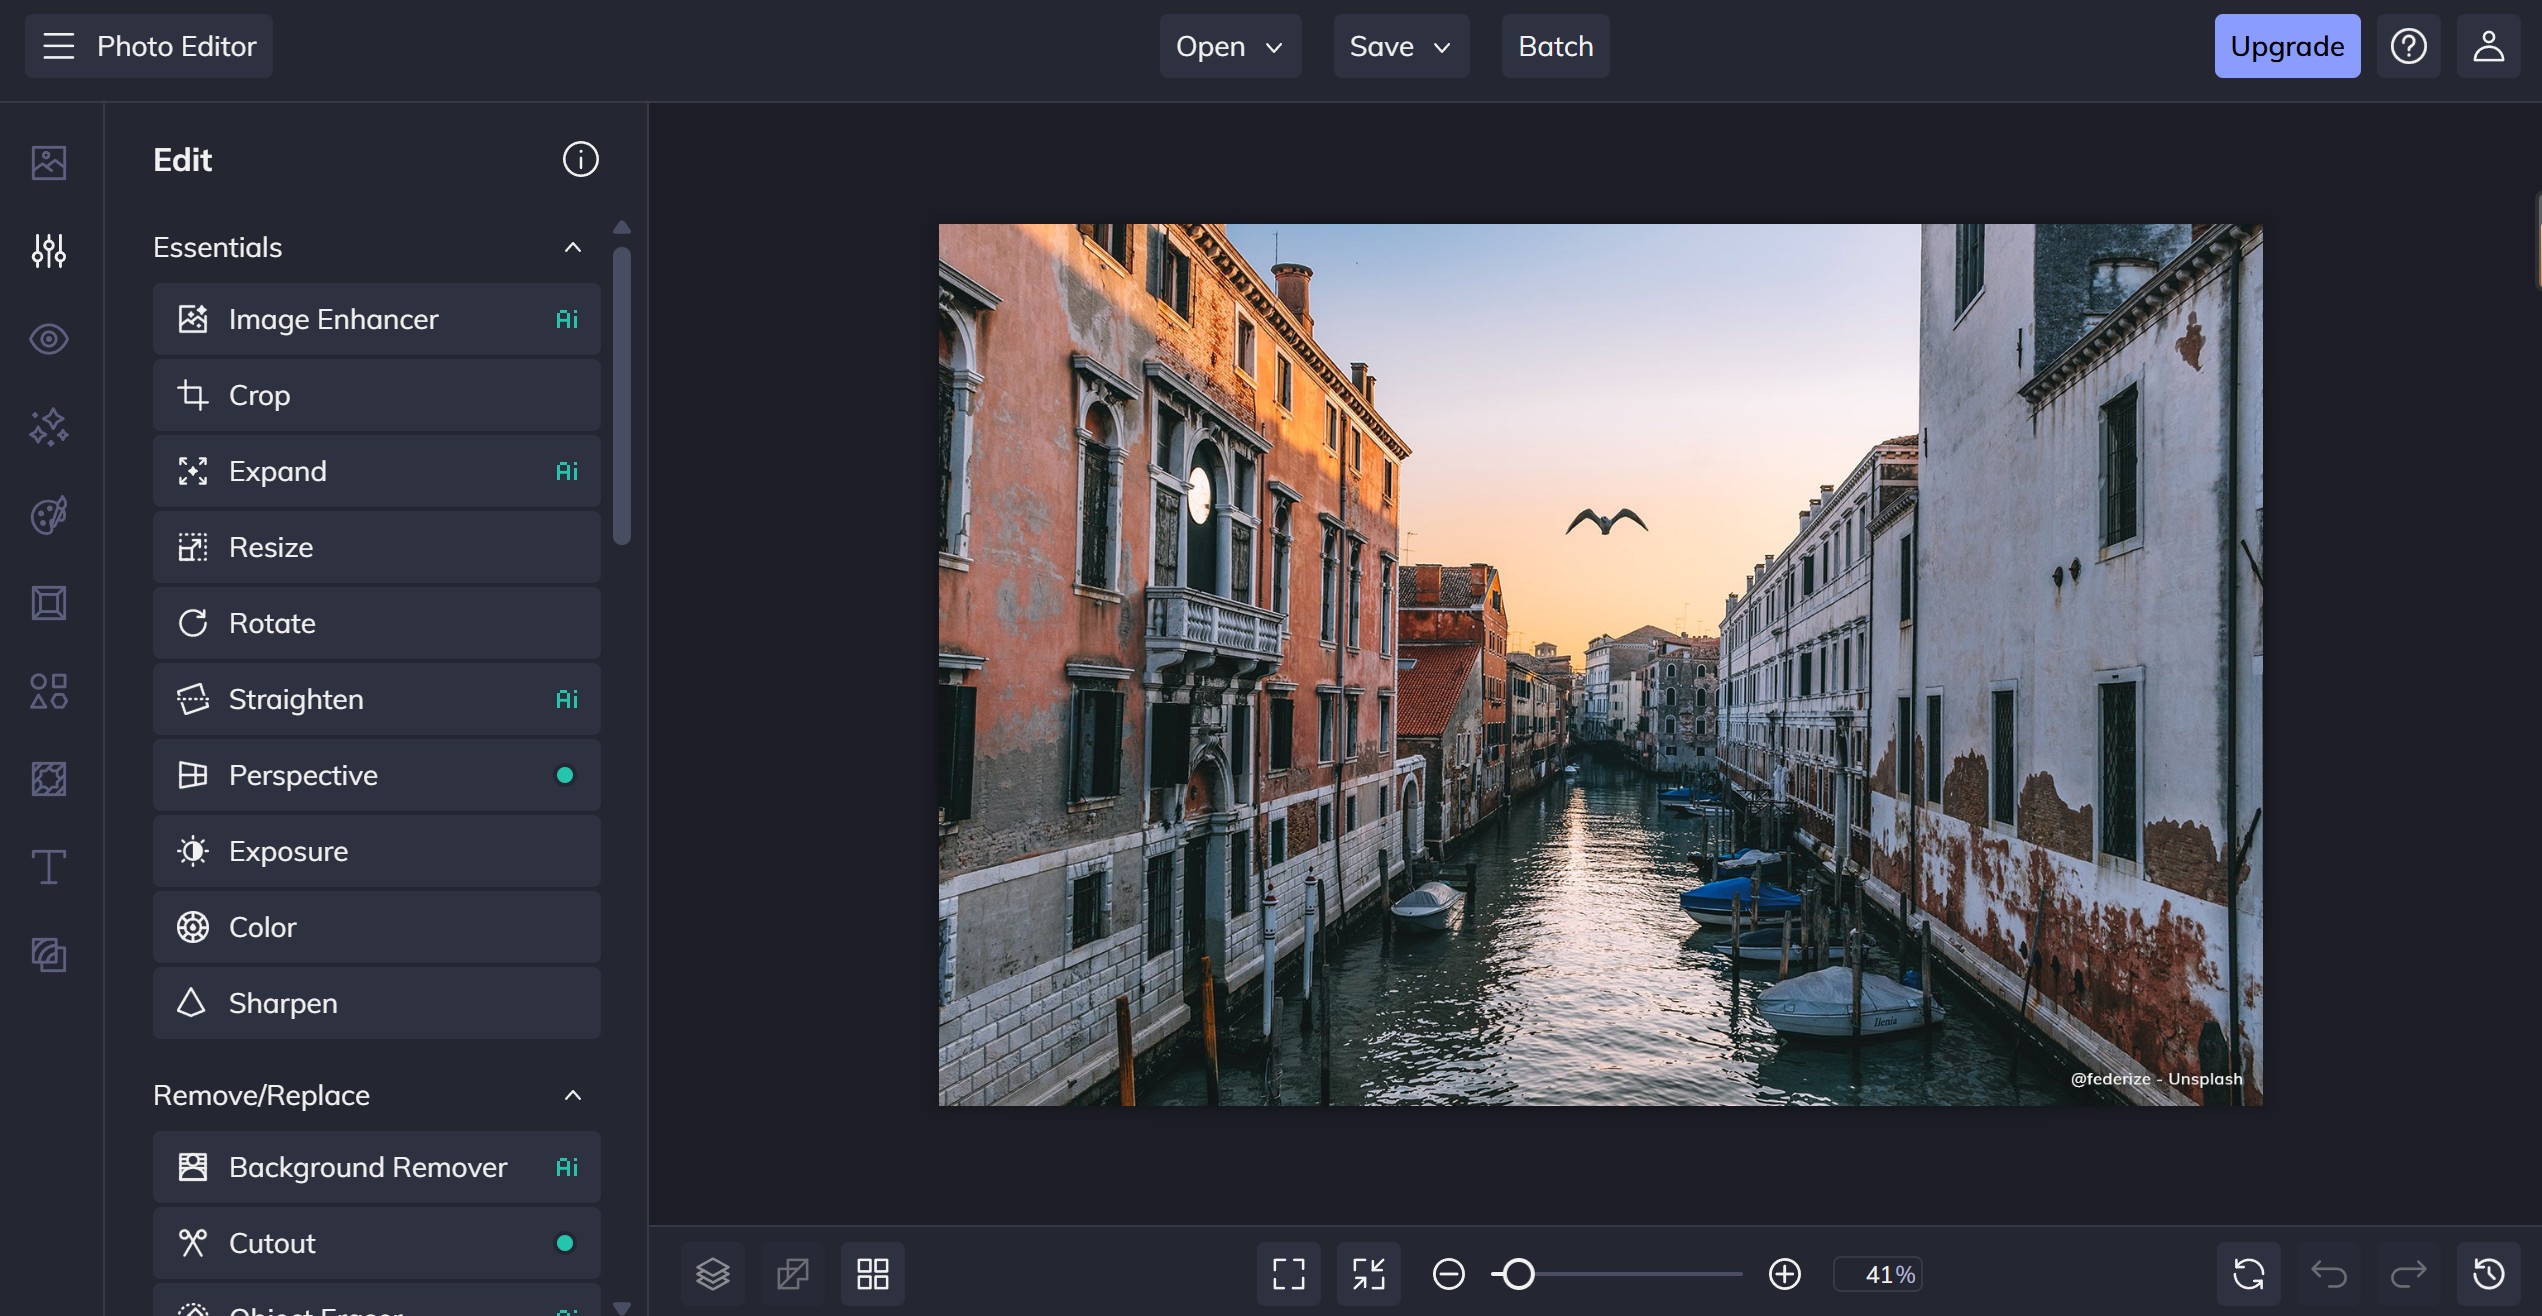
Task: Collapse the Essentials section
Action: pyautogui.click(x=572, y=247)
